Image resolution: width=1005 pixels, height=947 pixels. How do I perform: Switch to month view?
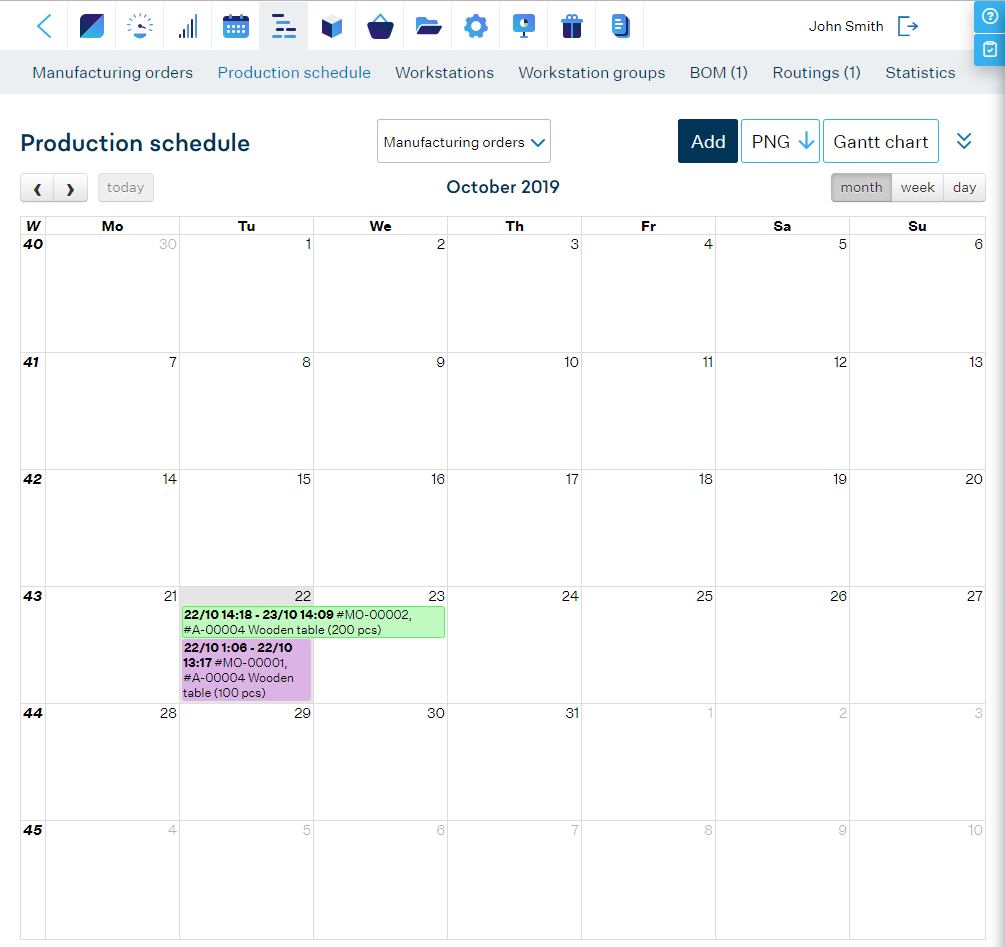coord(861,188)
